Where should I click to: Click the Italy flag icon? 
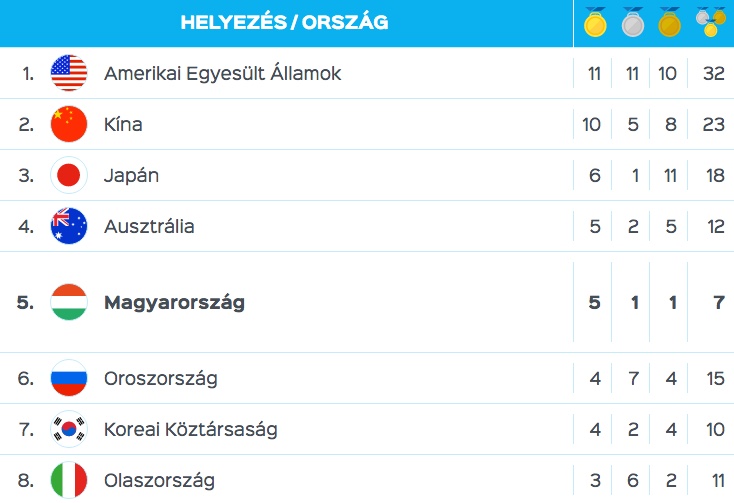tap(69, 480)
